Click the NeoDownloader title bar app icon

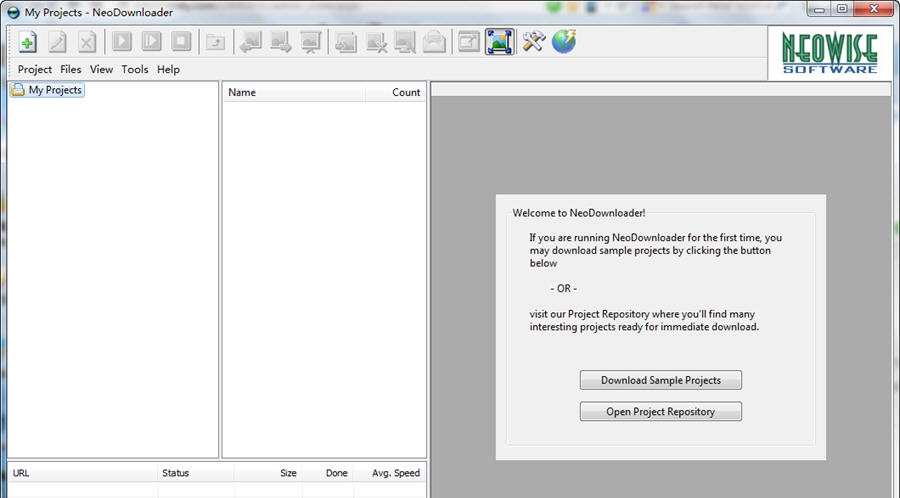pyautogui.click(x=13, y=12)
